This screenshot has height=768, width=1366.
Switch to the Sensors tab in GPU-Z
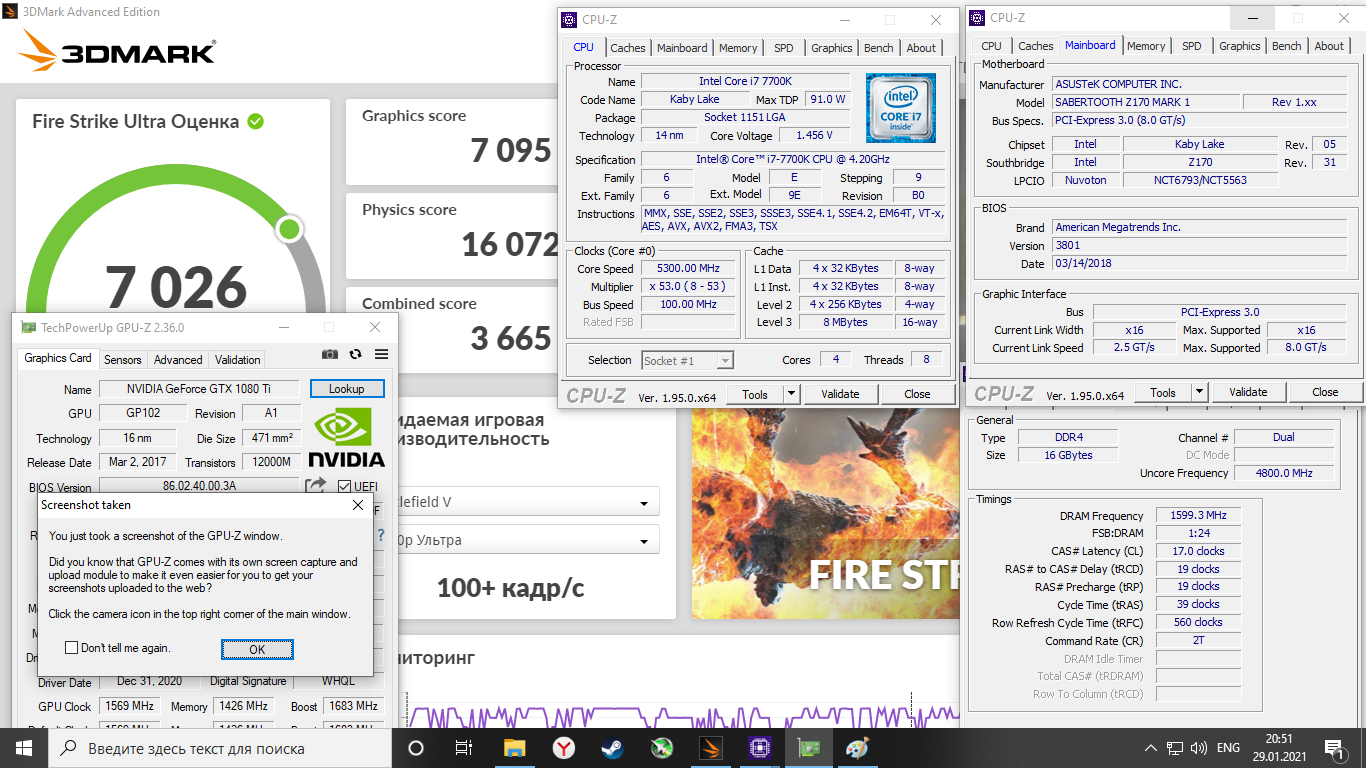click(122, 359)
